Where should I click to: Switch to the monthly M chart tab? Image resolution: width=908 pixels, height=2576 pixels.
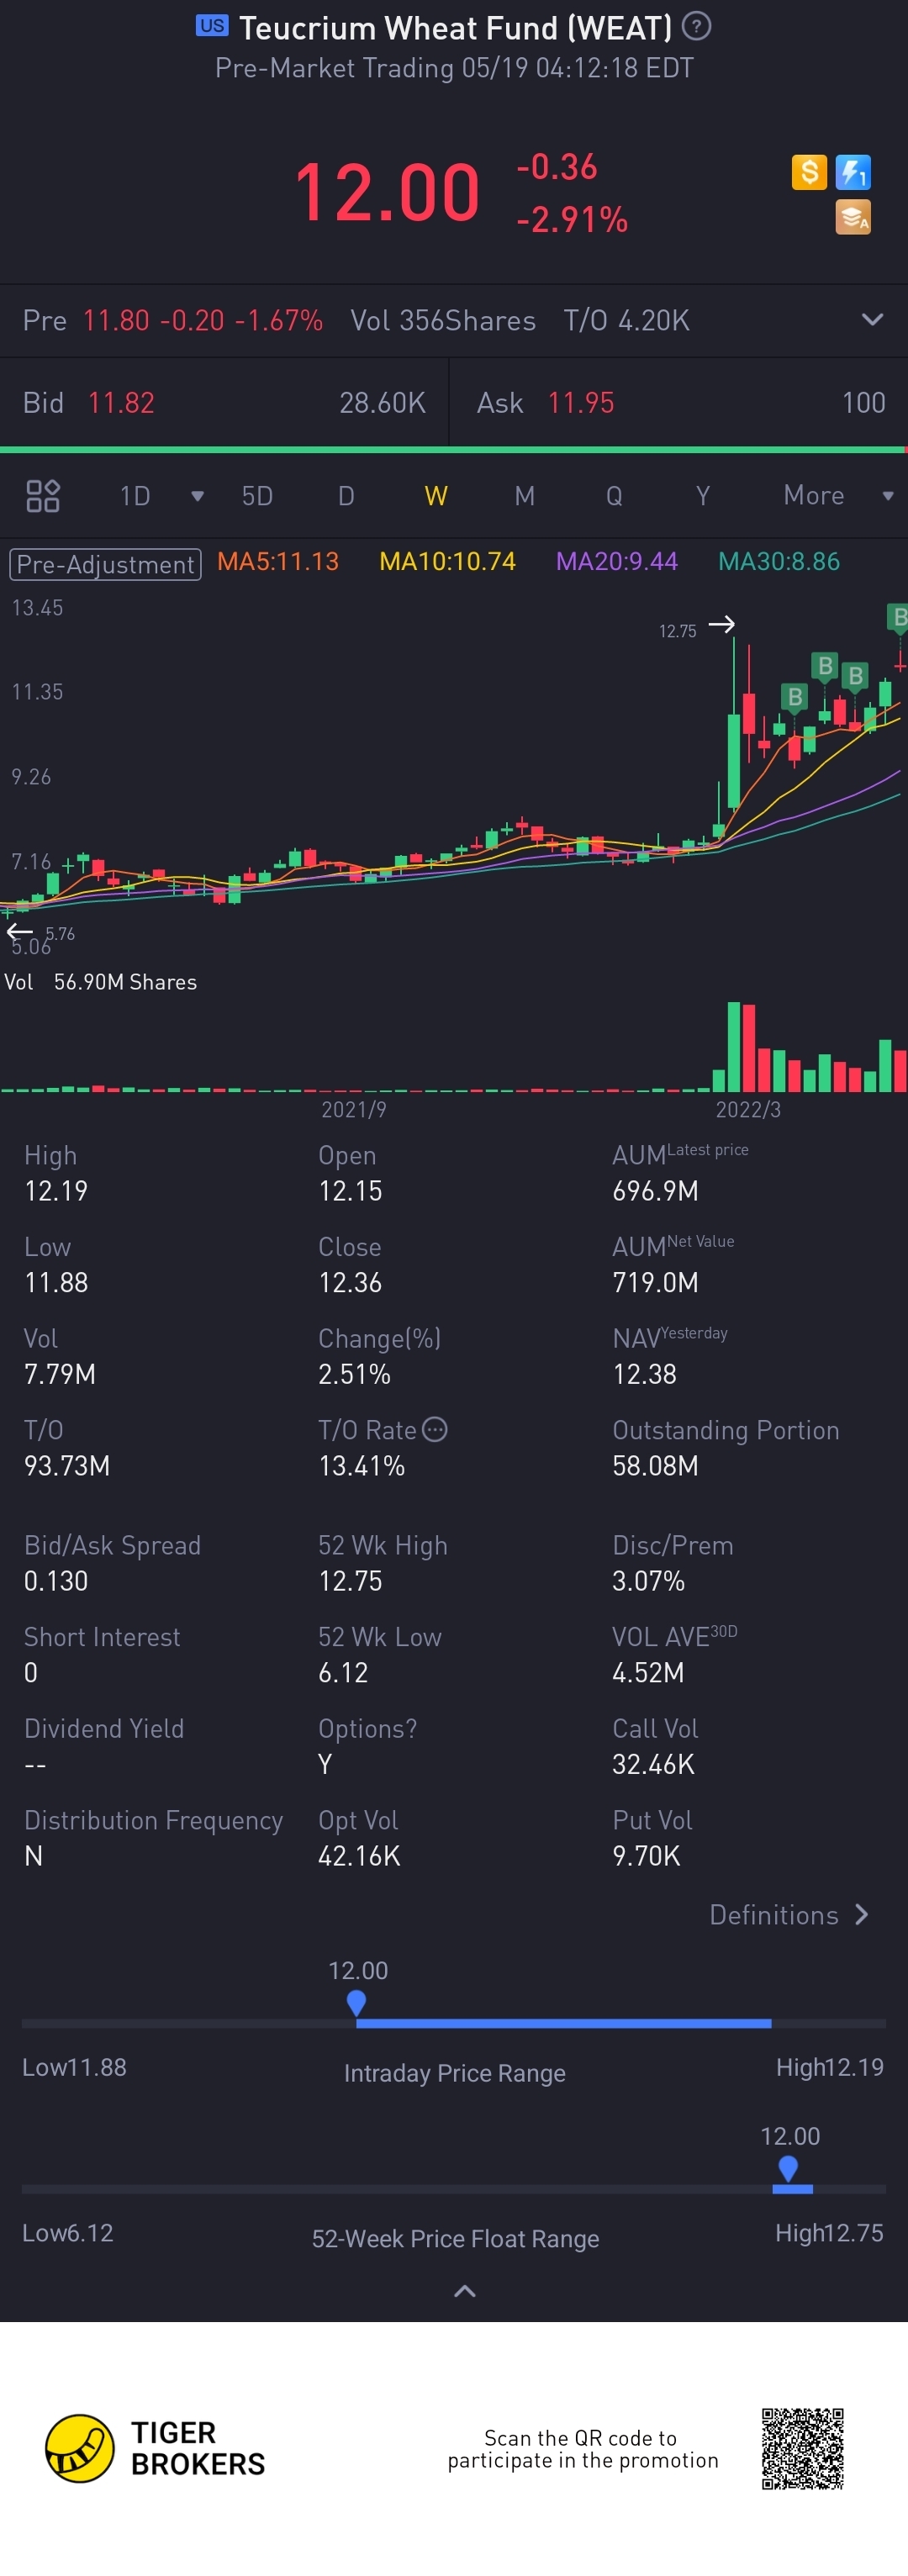point(525,496)
